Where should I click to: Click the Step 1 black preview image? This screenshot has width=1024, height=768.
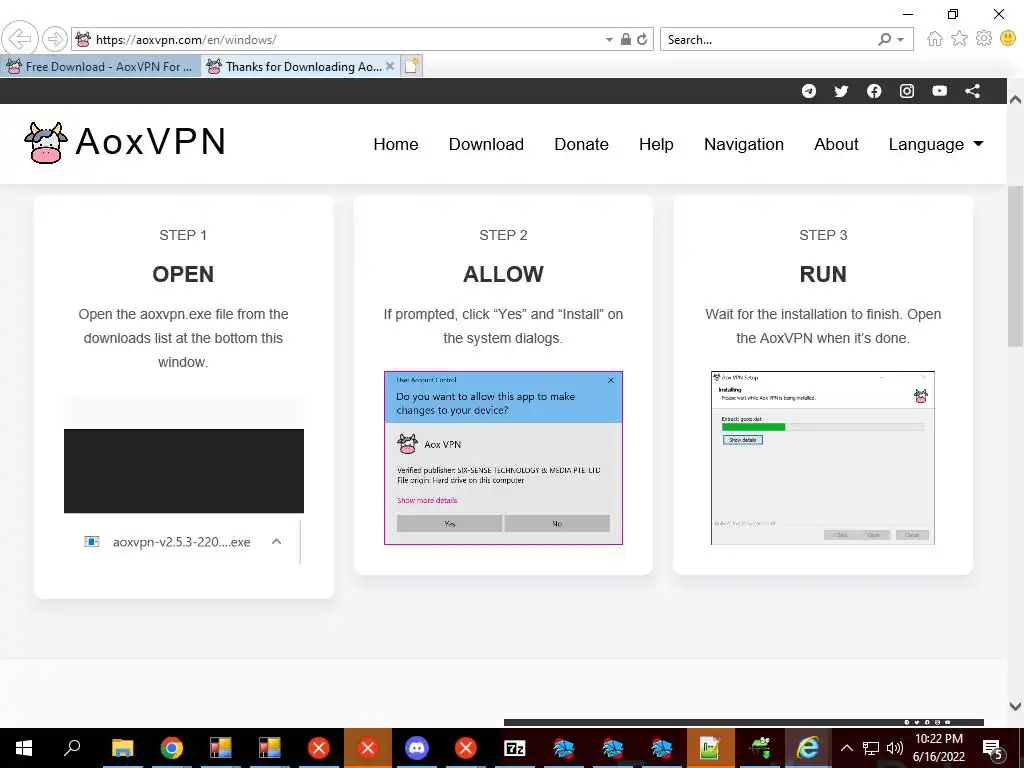click(x=184, y=471)
